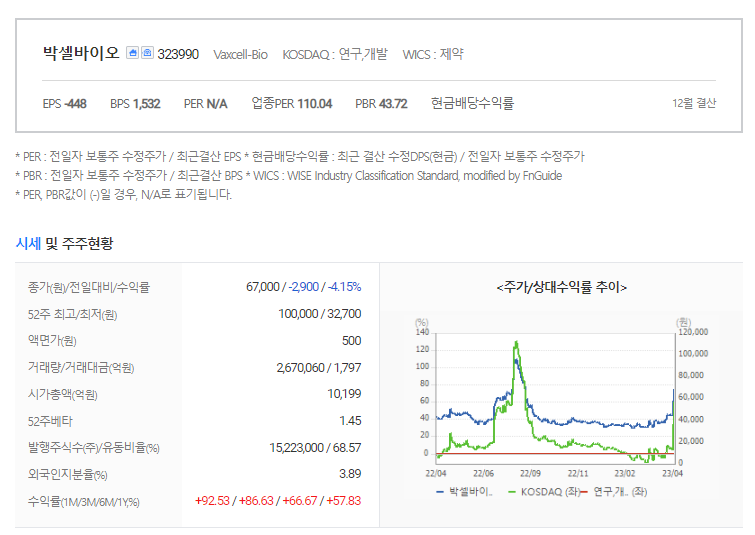
Task: Click the 120,000 right-axis label on chart
Action: pyautogui.click(x=693, y=332)
